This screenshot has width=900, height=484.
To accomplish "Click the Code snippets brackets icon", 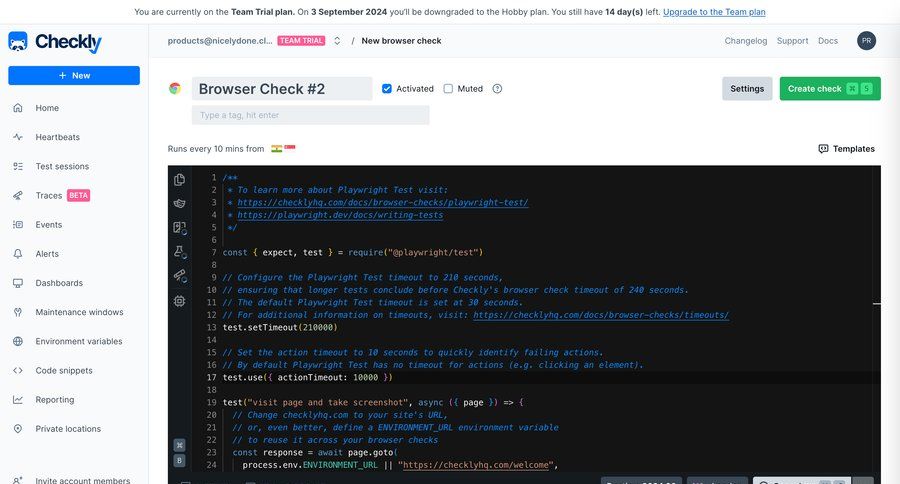I will (18, 370).
